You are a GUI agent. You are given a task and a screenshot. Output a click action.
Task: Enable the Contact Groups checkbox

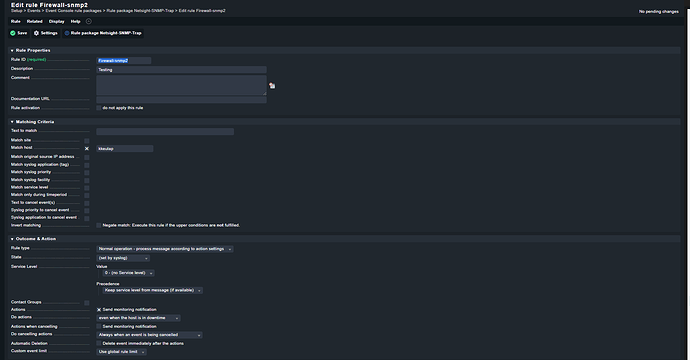click(87, 303)
